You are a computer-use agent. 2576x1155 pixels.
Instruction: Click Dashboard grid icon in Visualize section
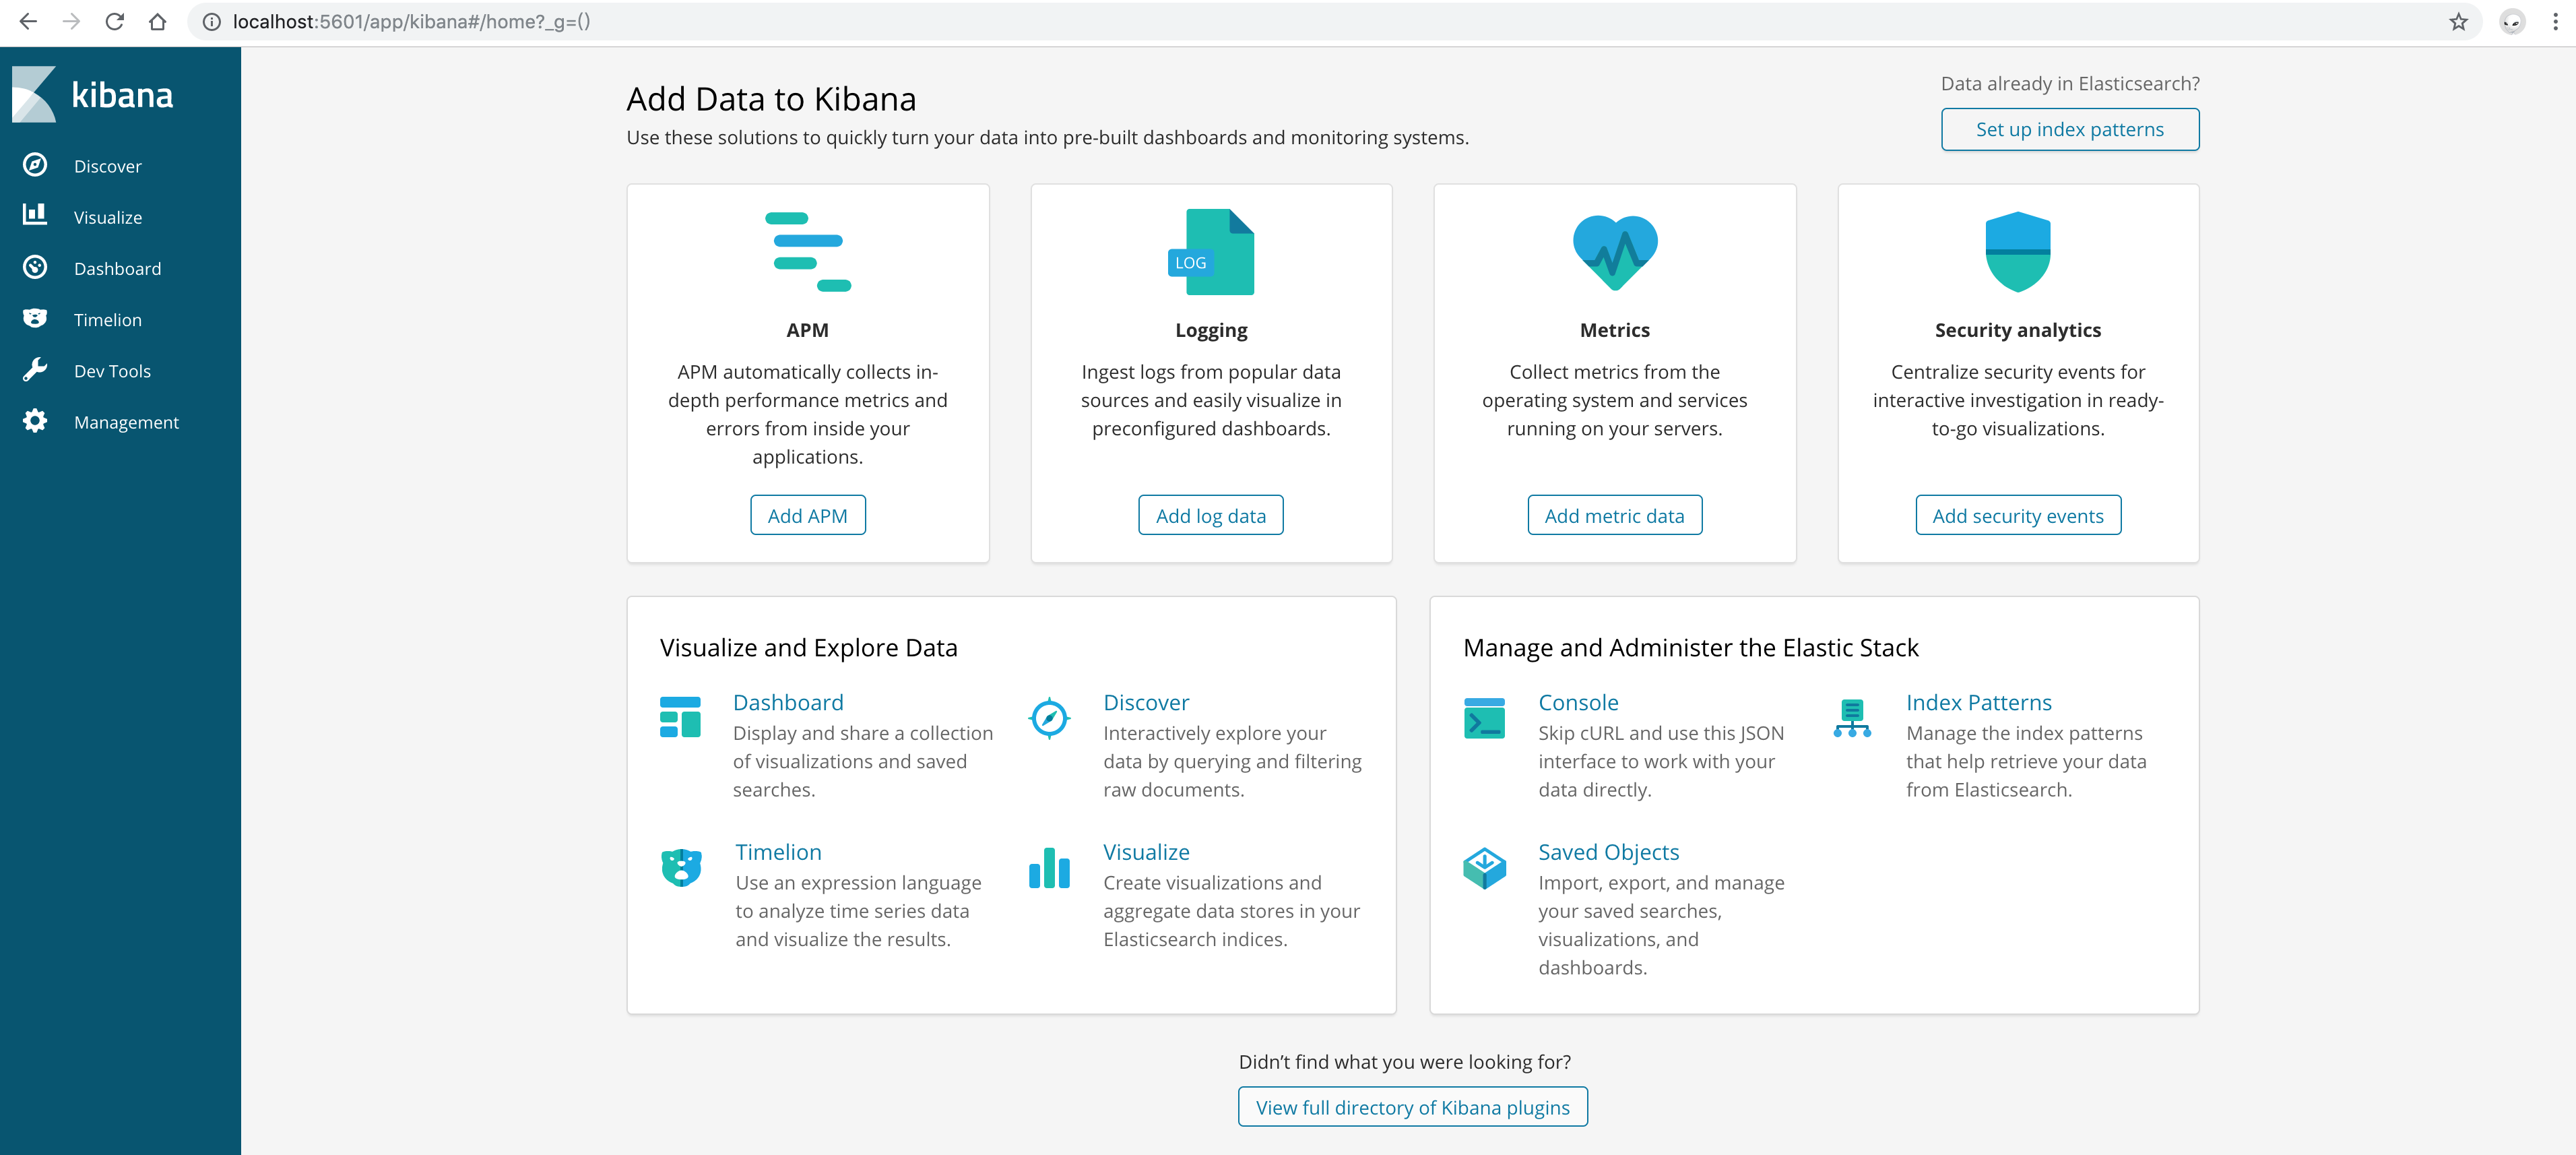tap(680, 717)
